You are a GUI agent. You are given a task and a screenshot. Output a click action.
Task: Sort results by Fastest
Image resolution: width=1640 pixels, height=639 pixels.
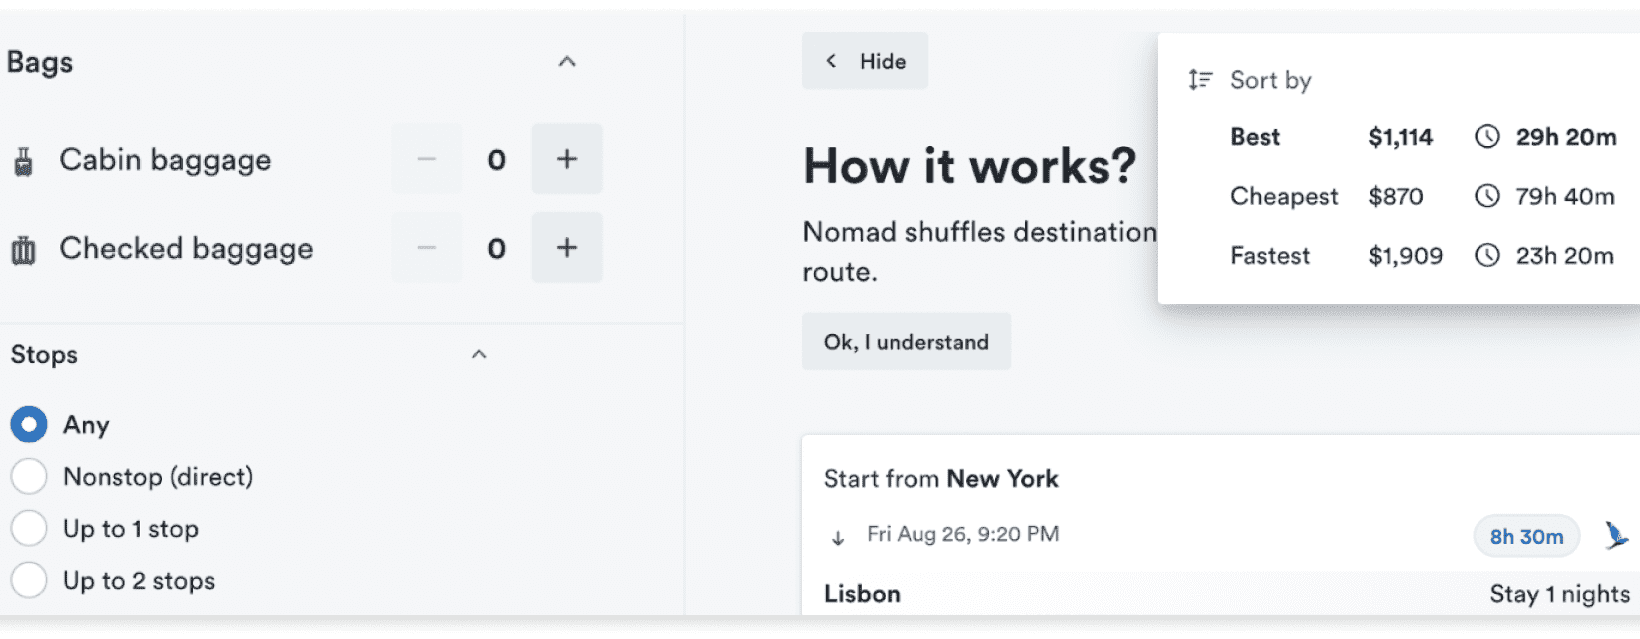tap(1270, 256)
